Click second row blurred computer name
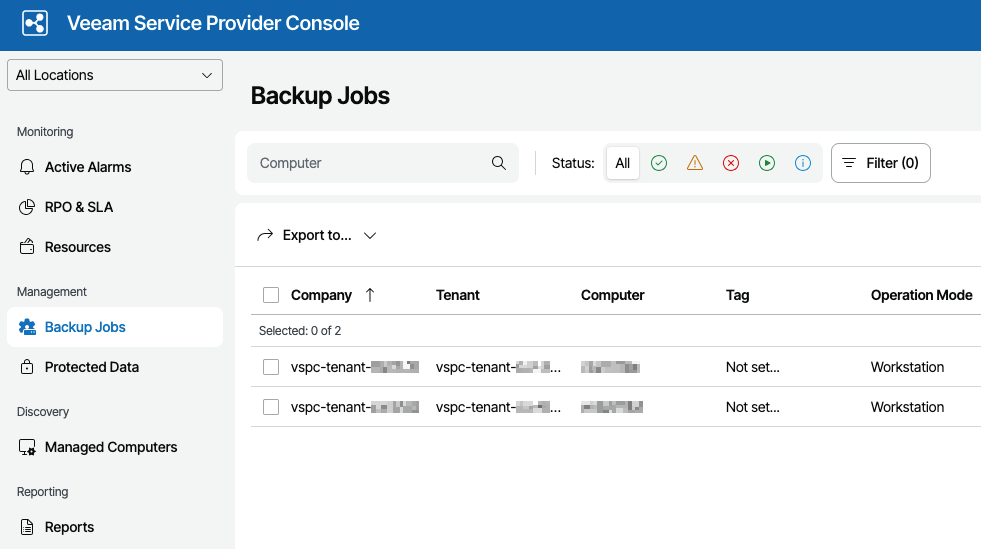 click(x=612, y=407)
